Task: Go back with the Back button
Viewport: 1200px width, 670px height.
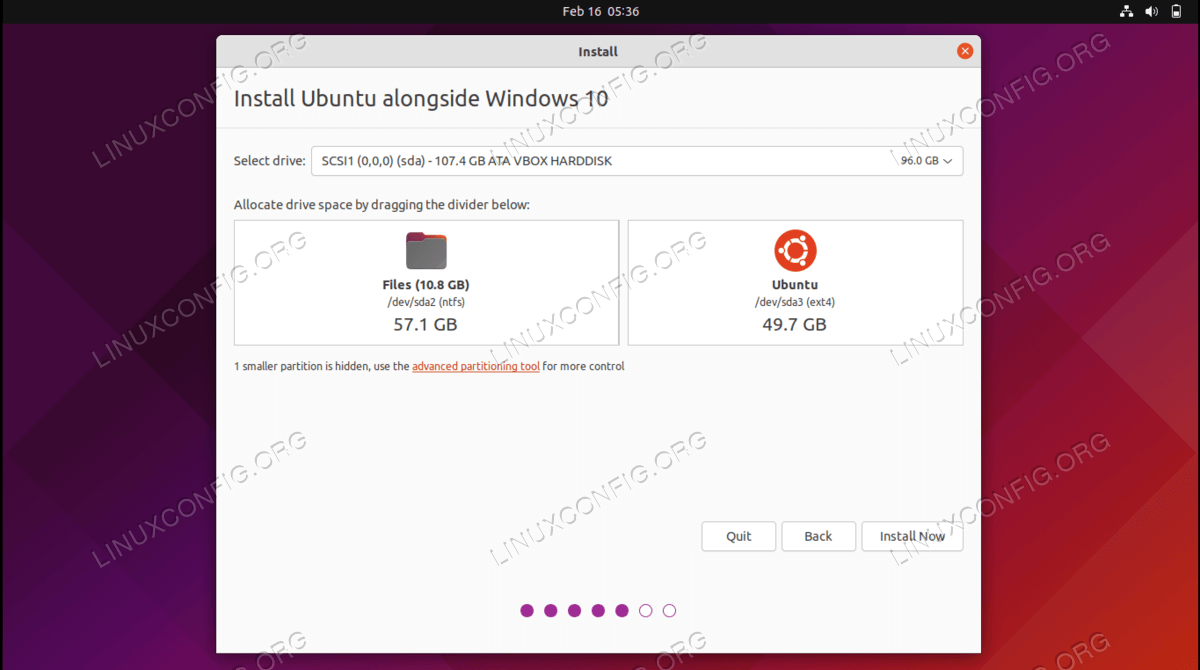Action: click(x=818, y=536)
